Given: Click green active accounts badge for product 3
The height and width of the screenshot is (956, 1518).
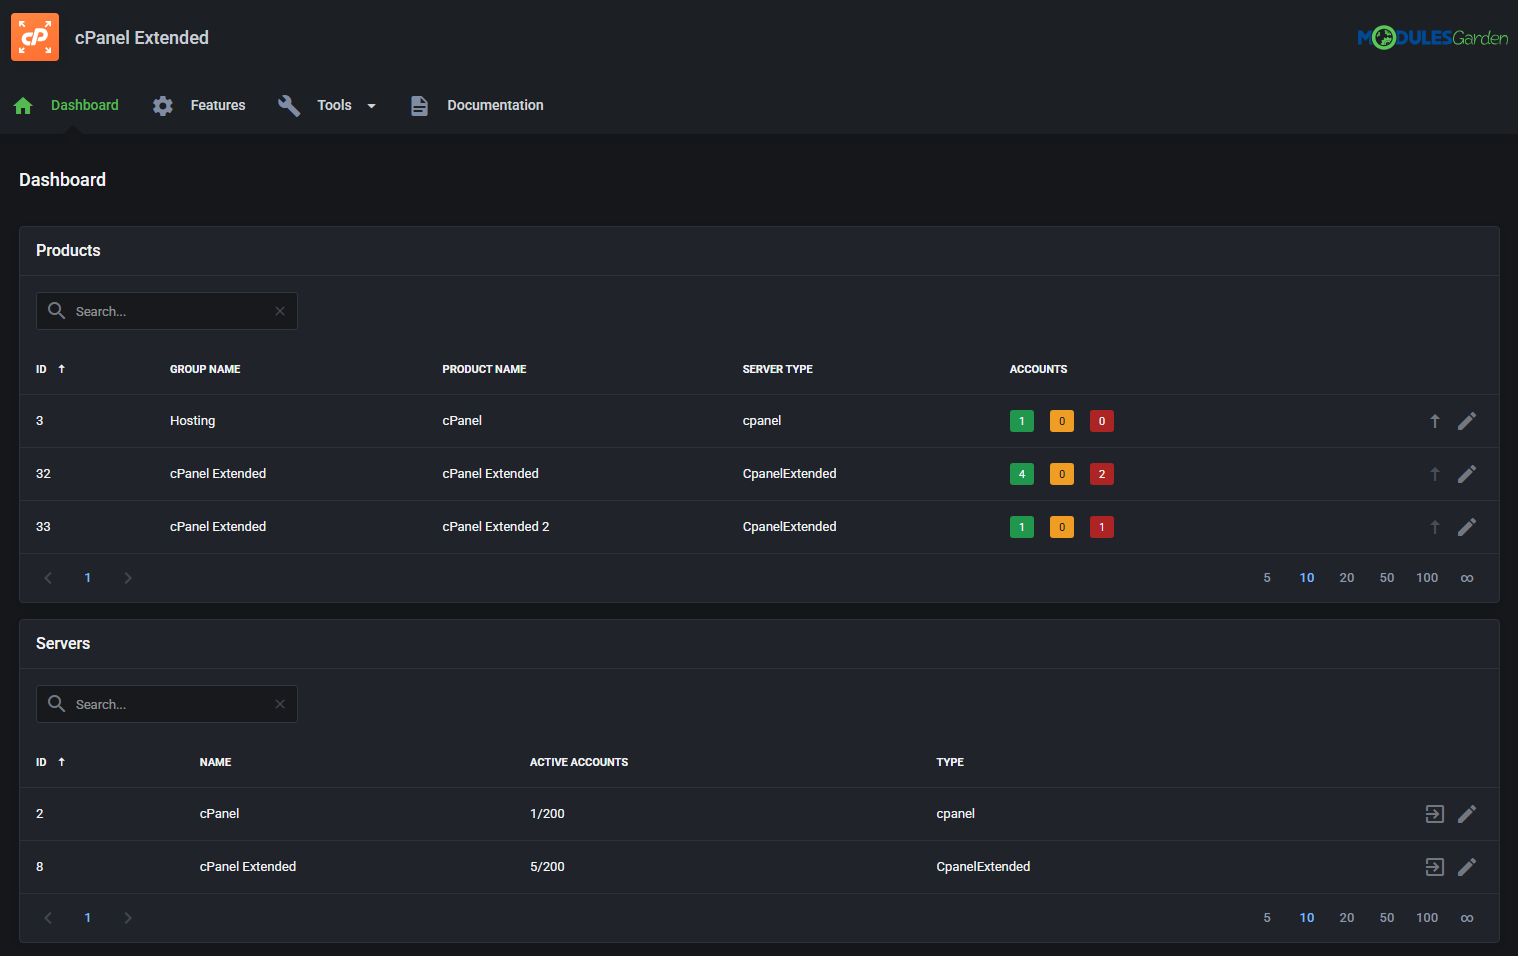Looking at the screenshot, I should (x=1022, y=421).
